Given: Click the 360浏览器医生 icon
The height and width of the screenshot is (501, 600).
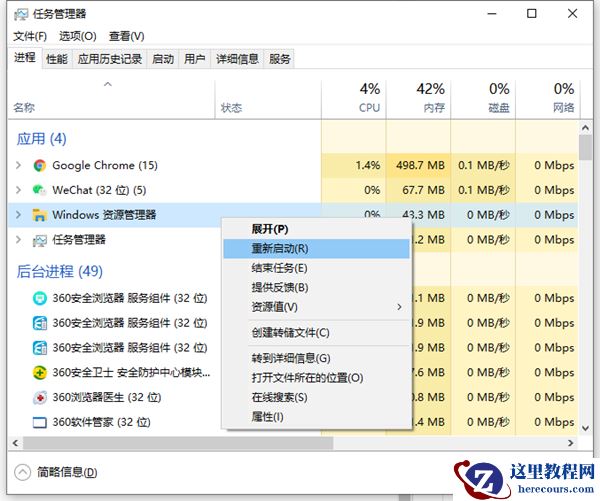Looking at the screenshot, I should coord(40,397).
